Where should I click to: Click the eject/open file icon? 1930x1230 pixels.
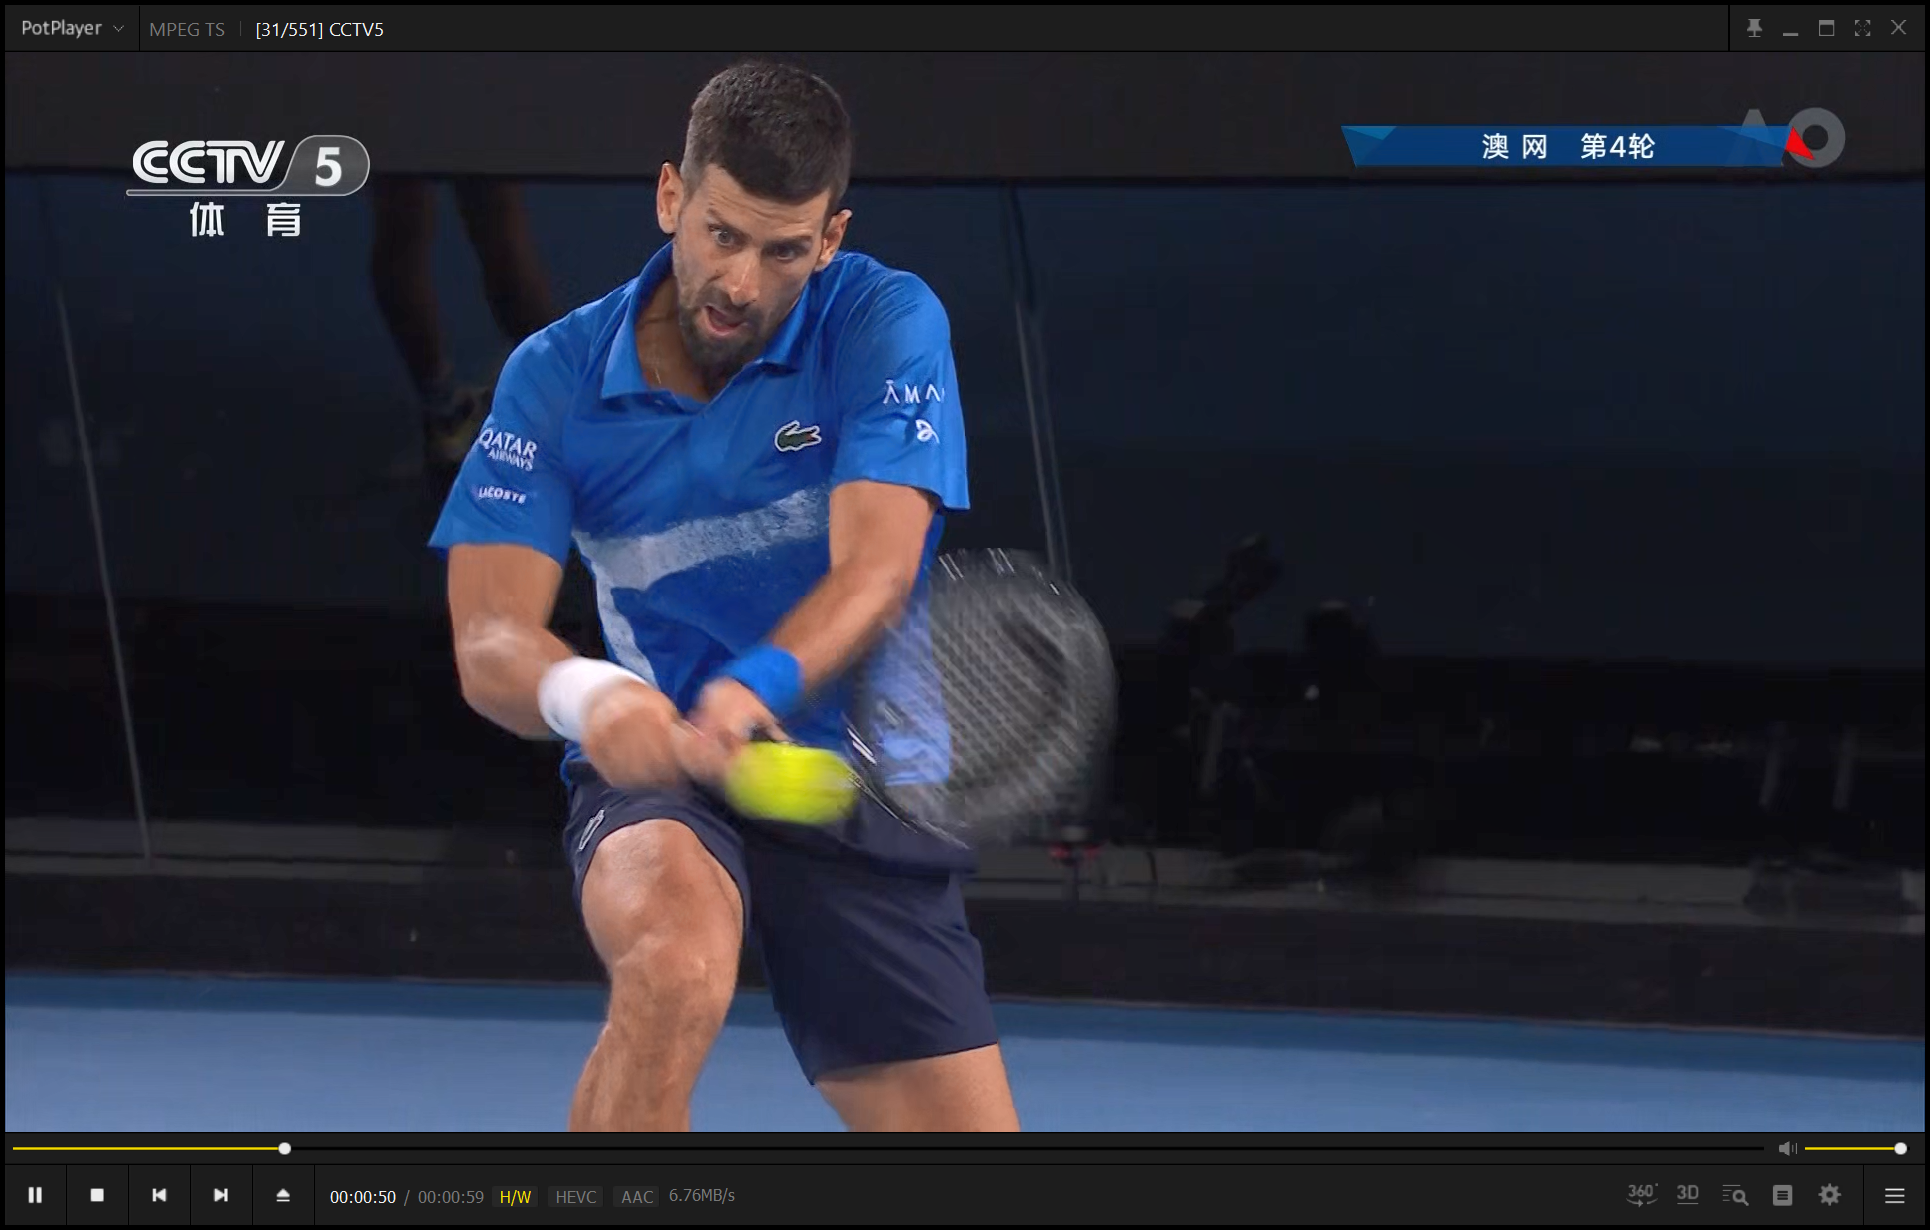pyautogui.click(x=283, y=1195)
